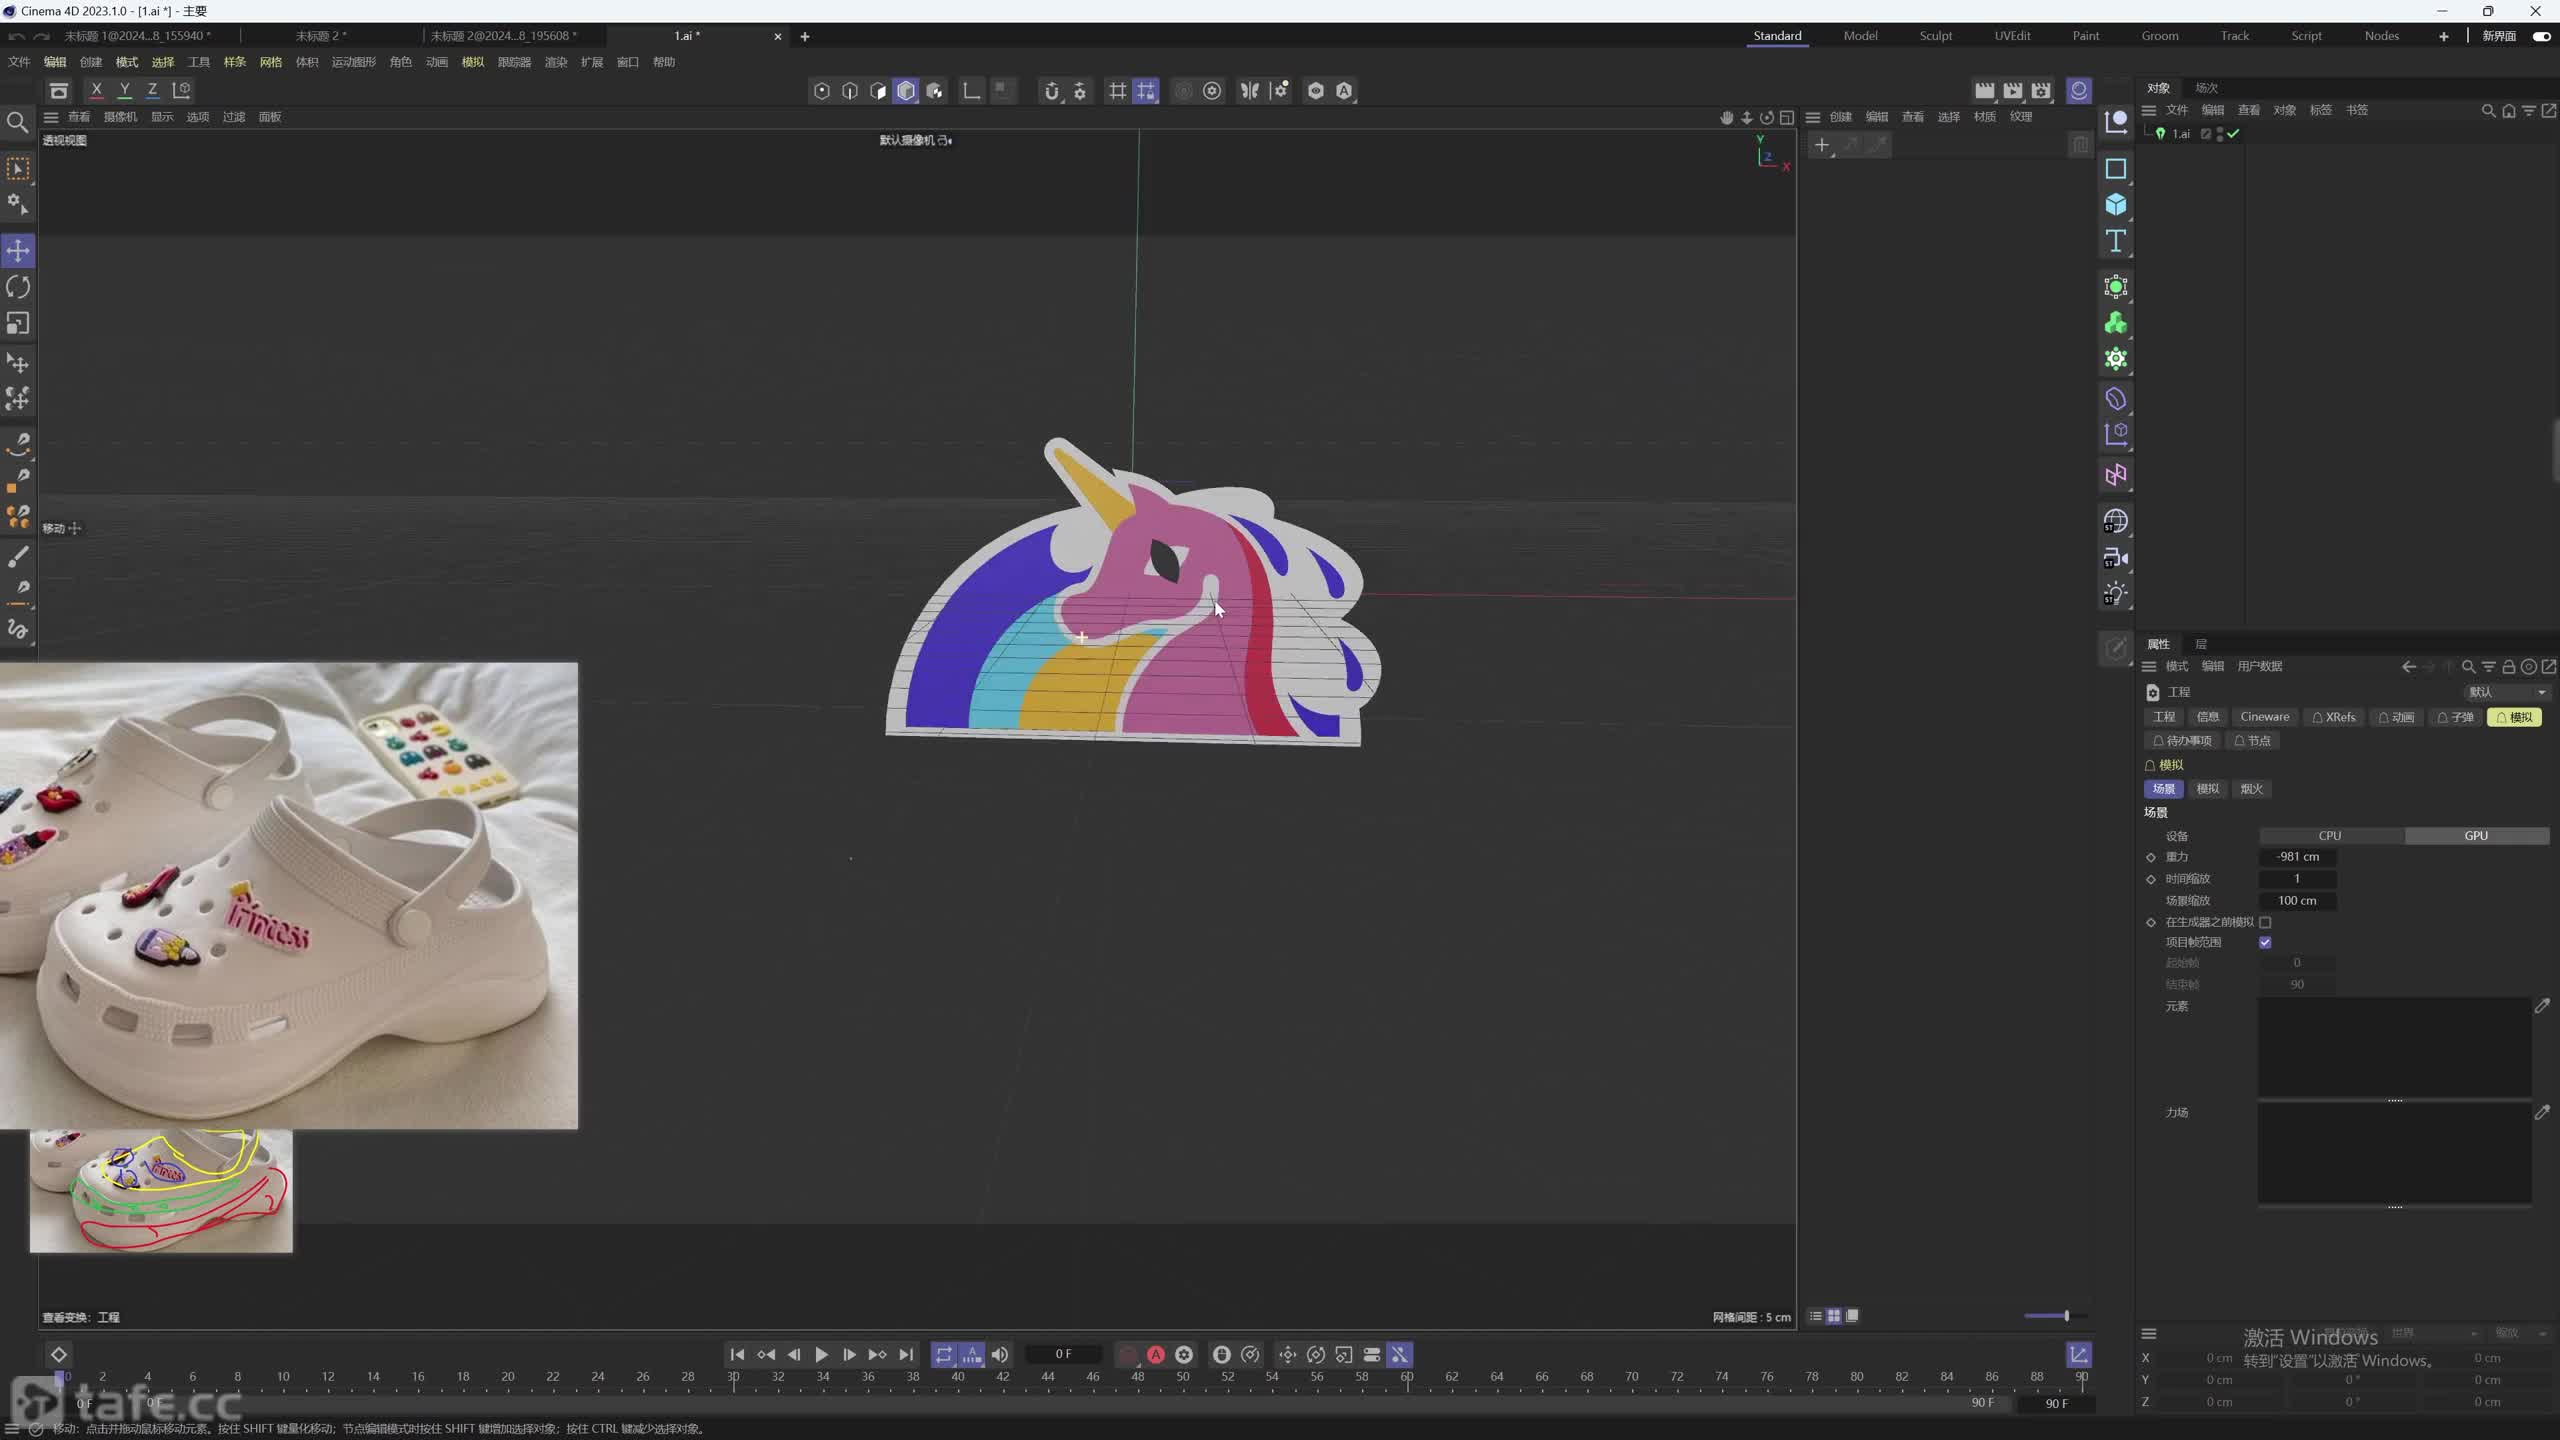The width and height of the screenshot is (2560, 1440).
Task: Select CPU as simulation device
Action: click(2330, 836)
